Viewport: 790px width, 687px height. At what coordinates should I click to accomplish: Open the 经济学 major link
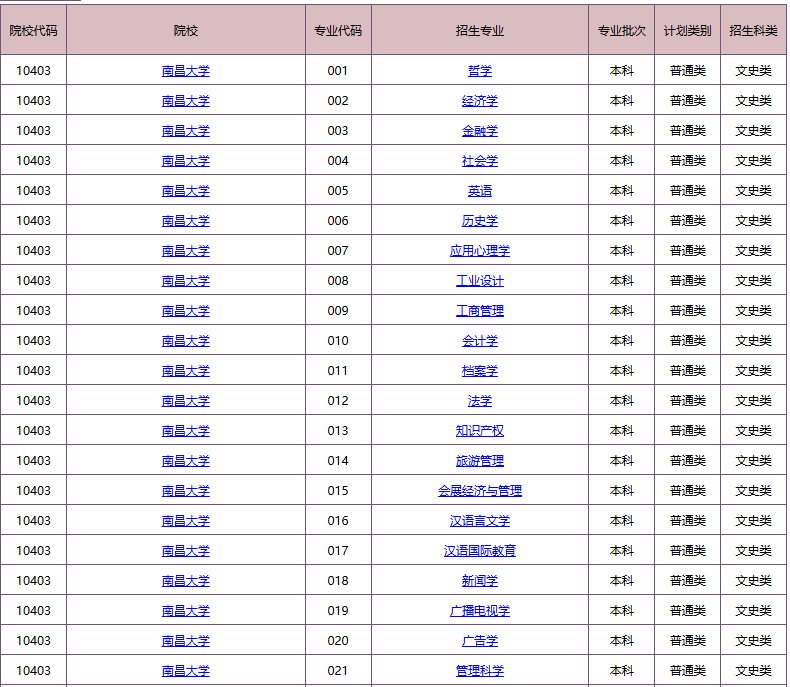coord(480,101)
